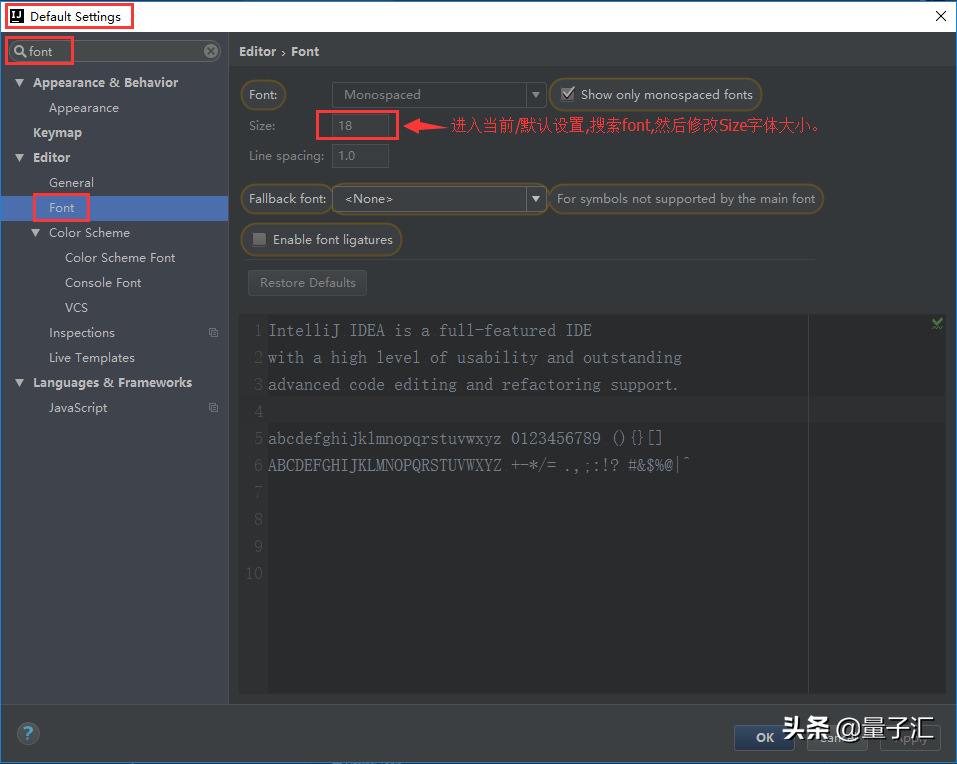Viewport: 957px width, 764px height.
Task: Click preview line 'advanced code editing and refactoring support.'
Action: (473, 384)
